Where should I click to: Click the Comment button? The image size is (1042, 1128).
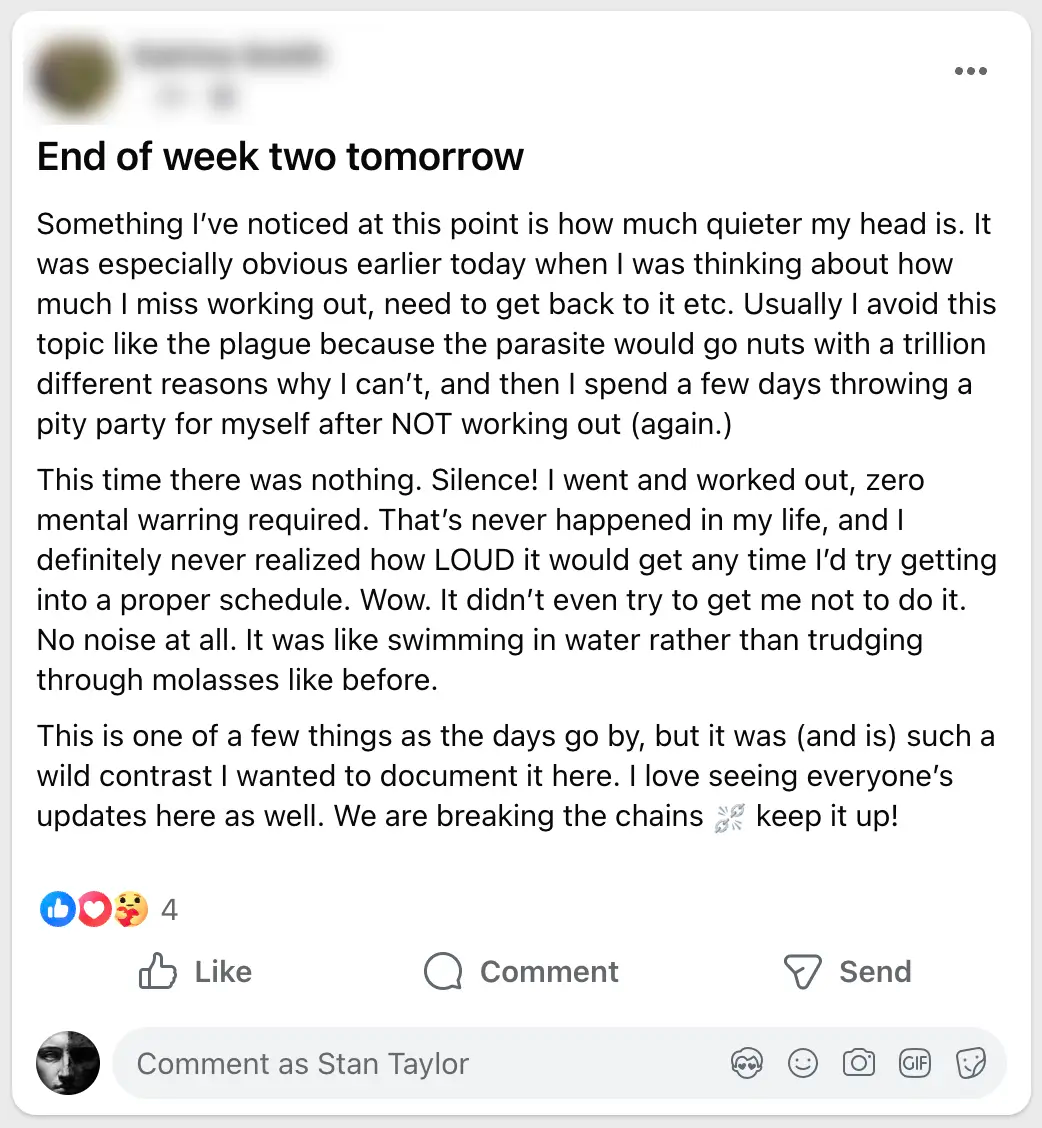521,971
